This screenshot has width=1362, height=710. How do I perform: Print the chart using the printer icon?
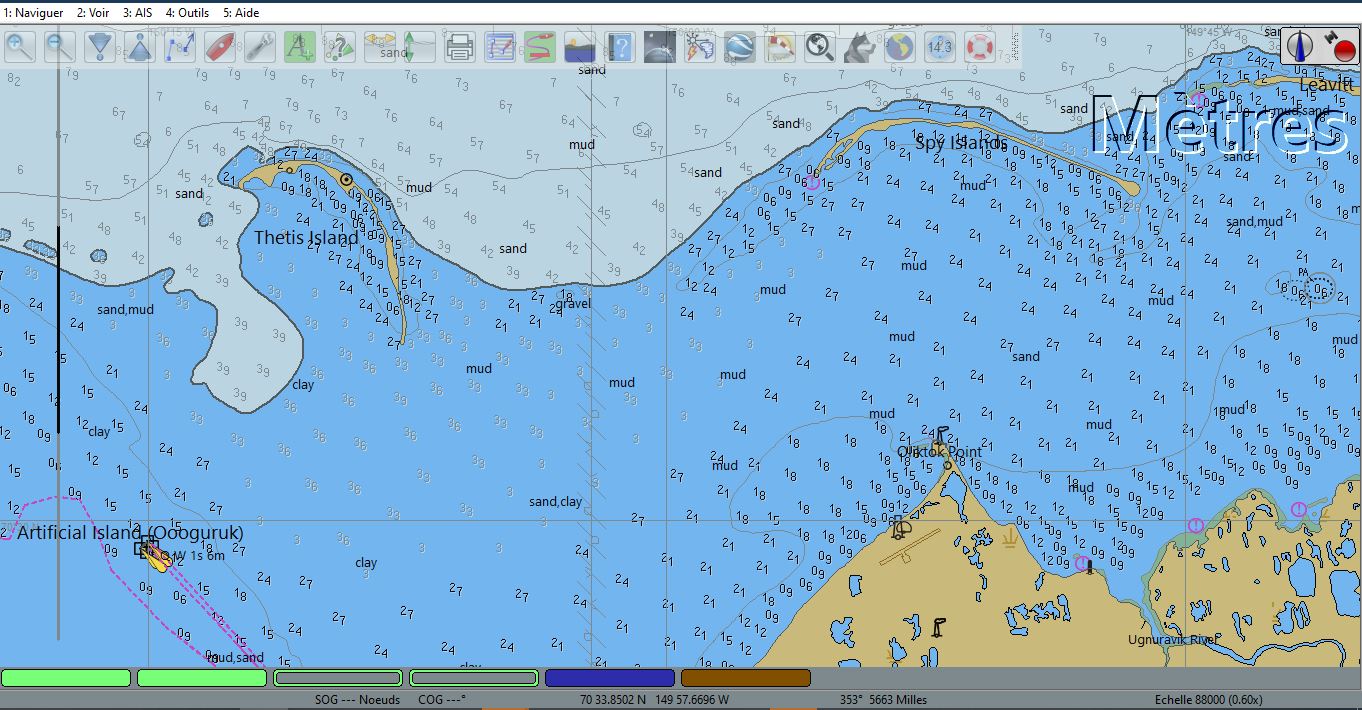point(460,47)
